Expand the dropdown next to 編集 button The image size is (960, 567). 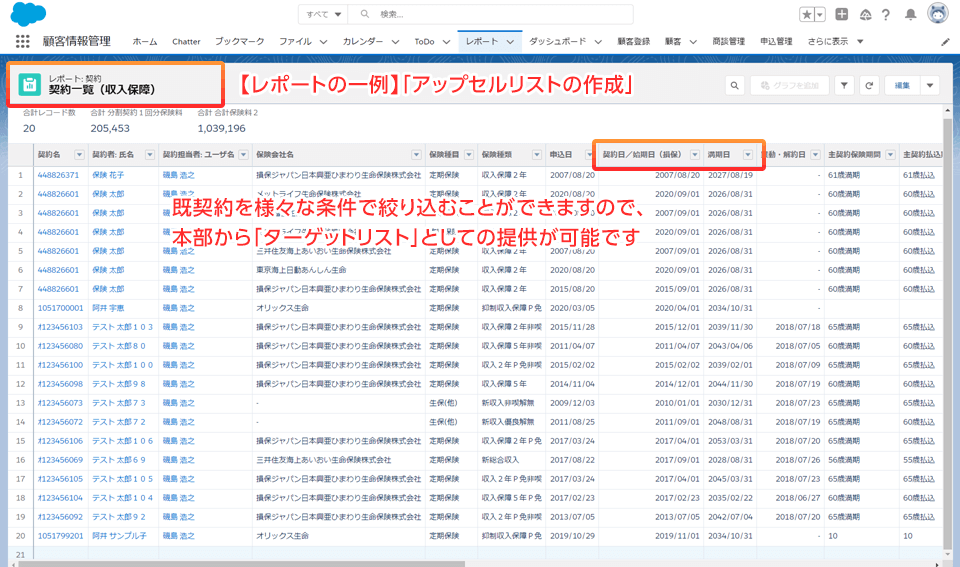tap(931, 86)
